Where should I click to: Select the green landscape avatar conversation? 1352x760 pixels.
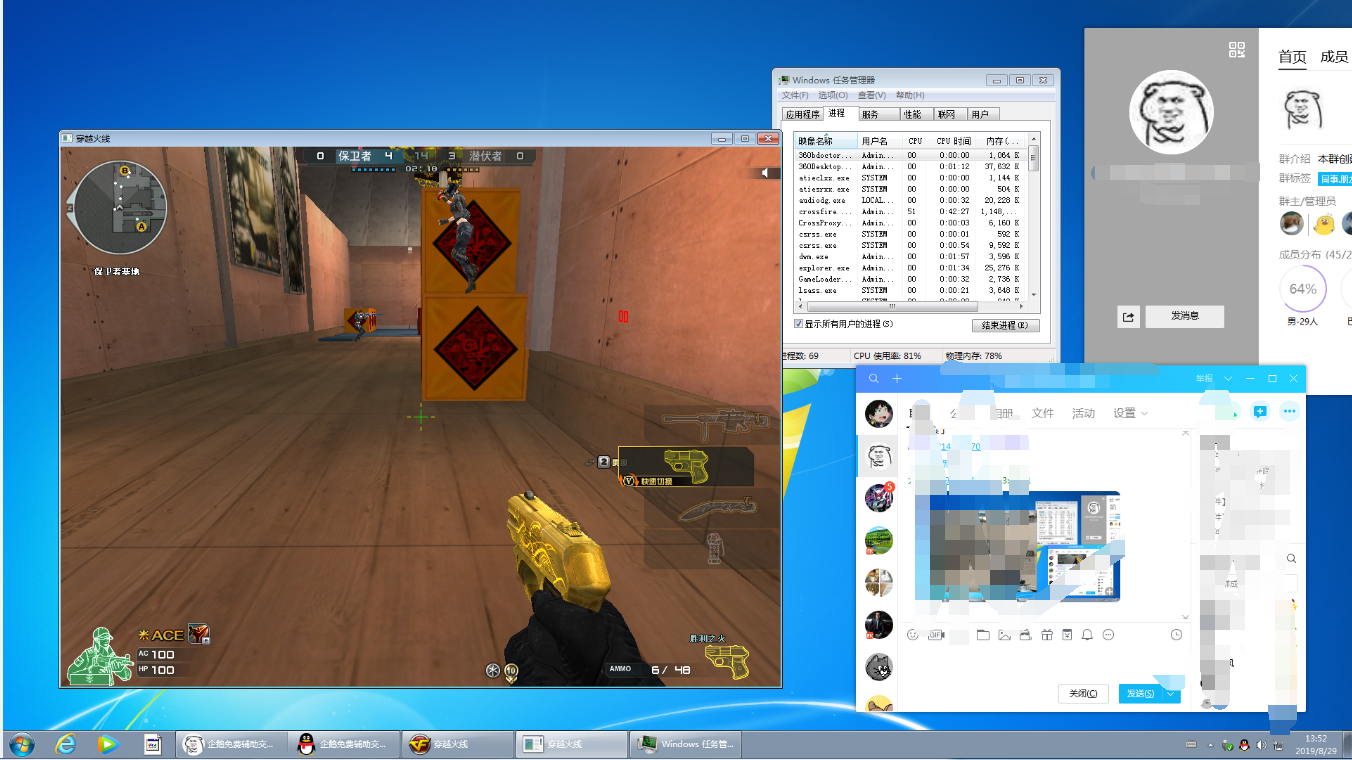878,540
